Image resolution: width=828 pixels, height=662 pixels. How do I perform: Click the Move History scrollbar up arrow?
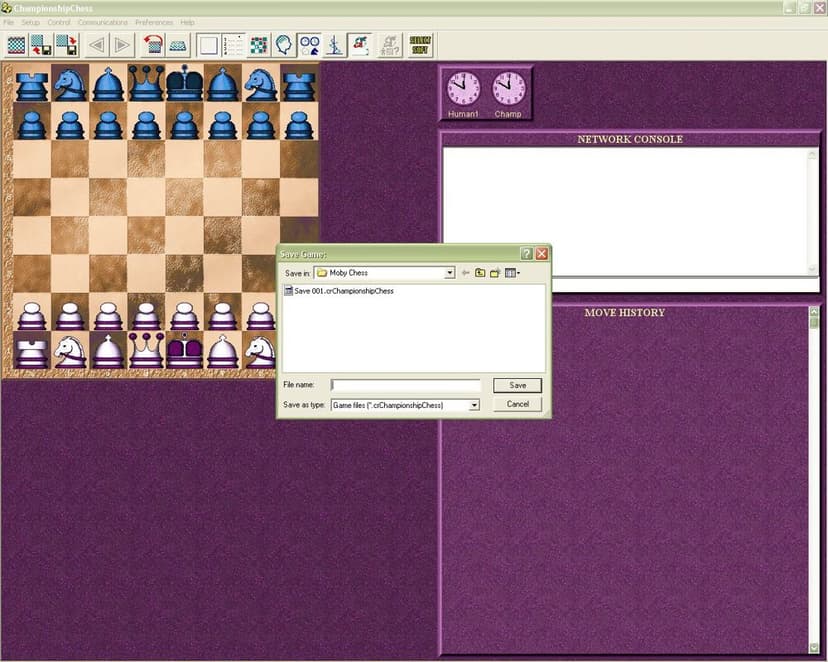tap(814, 311)
